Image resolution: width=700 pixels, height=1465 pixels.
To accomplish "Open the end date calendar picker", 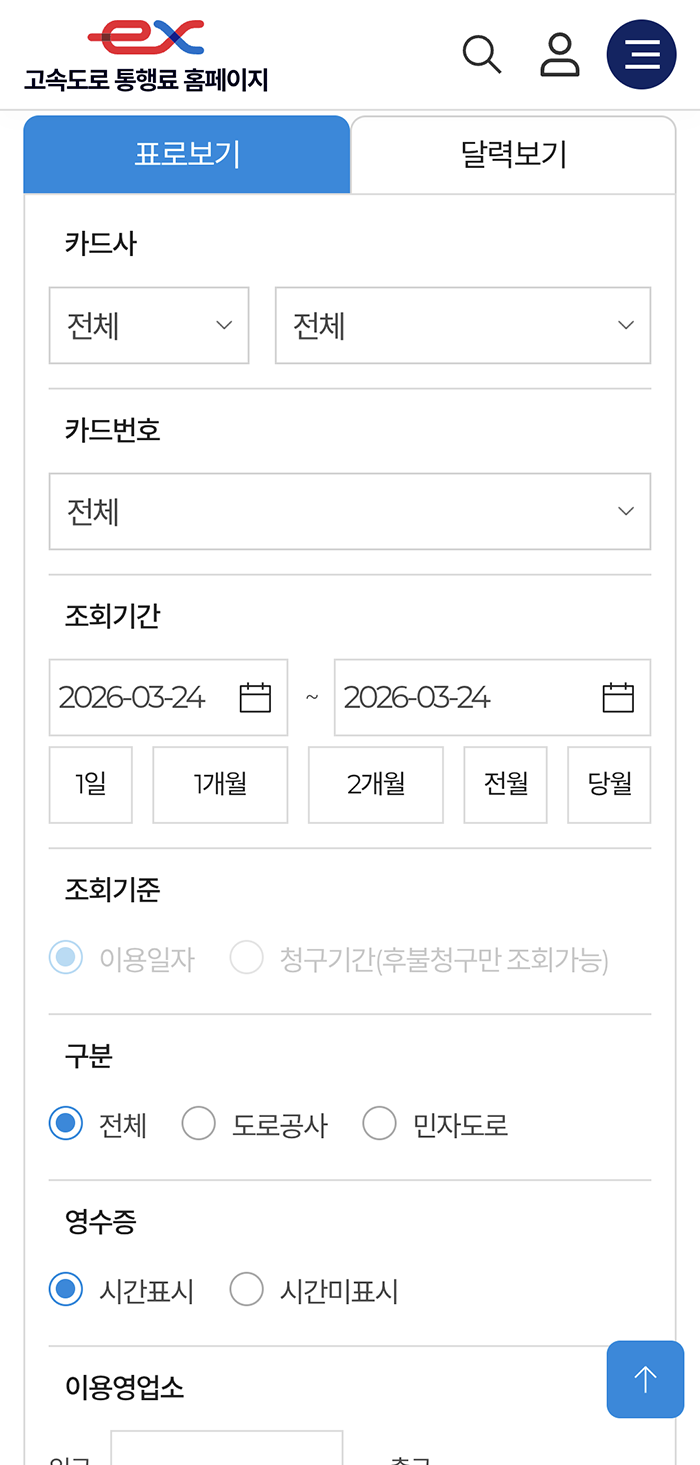I will click(618, 698).
